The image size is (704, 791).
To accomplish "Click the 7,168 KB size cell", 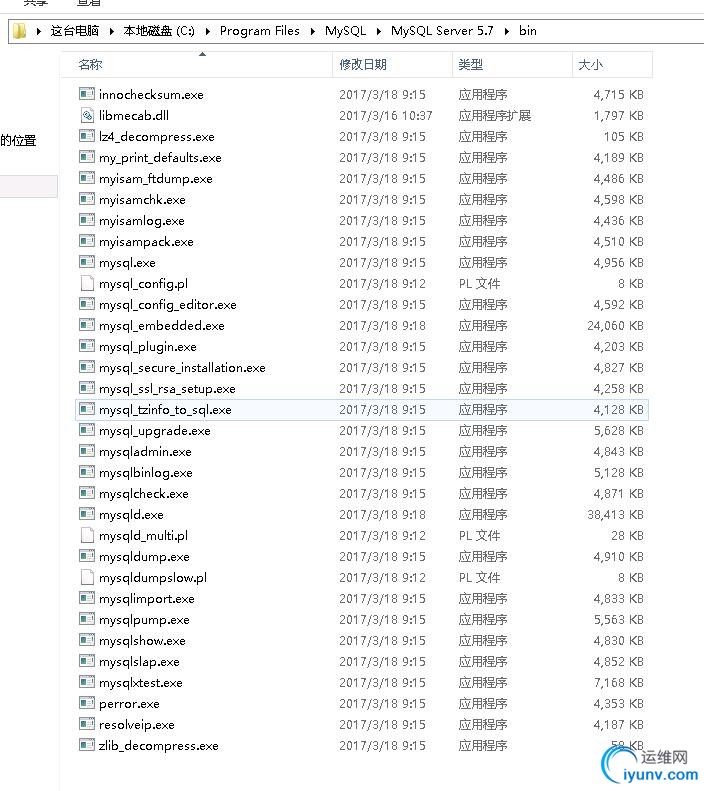I will coord(619,683).
